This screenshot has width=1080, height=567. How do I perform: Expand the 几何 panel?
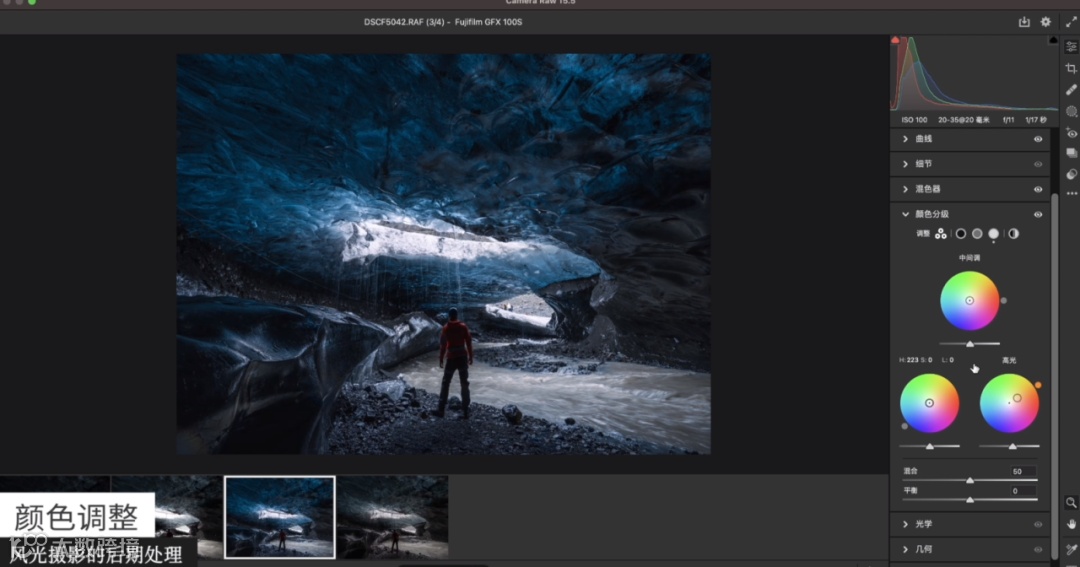click(906, 549)
